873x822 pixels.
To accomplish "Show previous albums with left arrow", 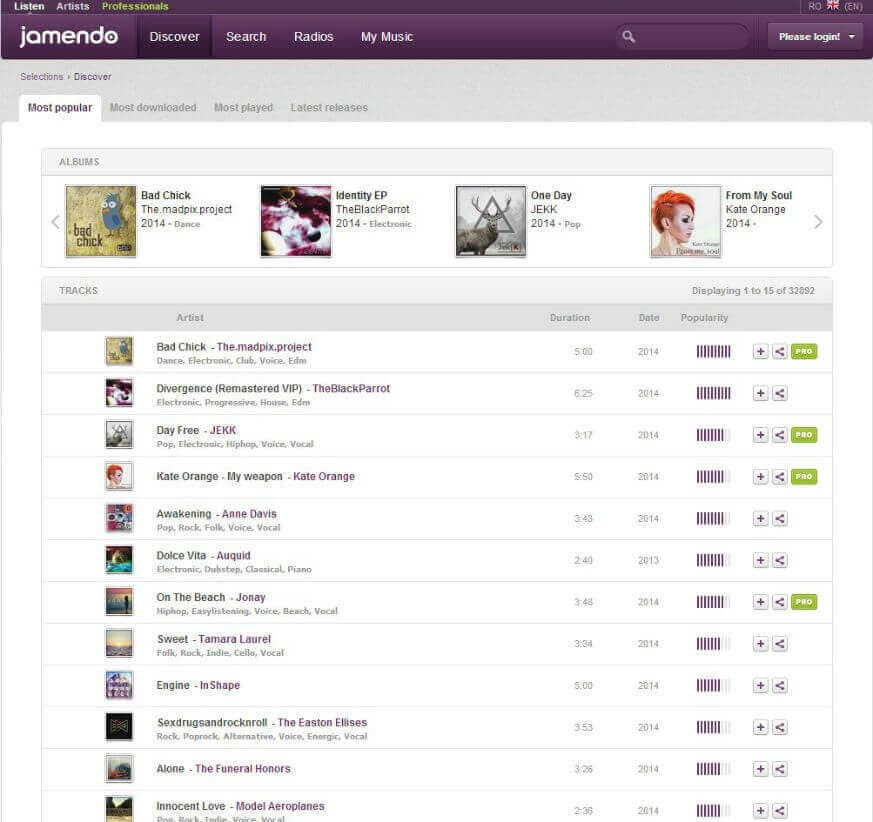I will click(x=55, y=222).
